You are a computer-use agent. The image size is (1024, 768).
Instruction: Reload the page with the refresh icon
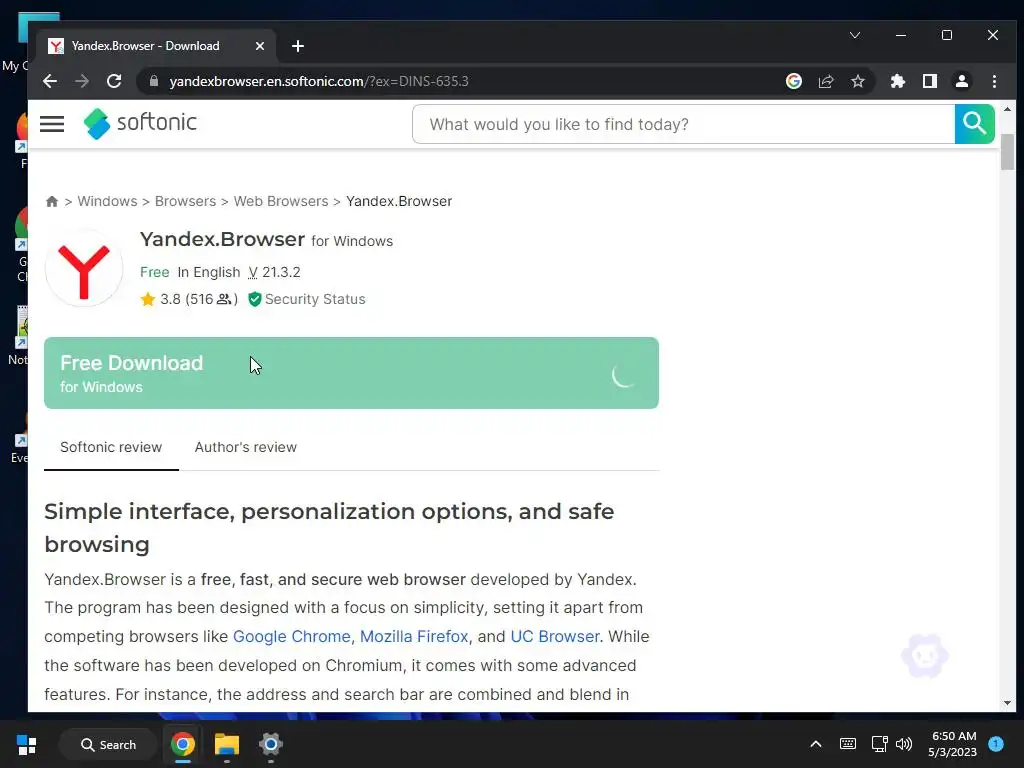pyautogui.click(x=114, y=81)
